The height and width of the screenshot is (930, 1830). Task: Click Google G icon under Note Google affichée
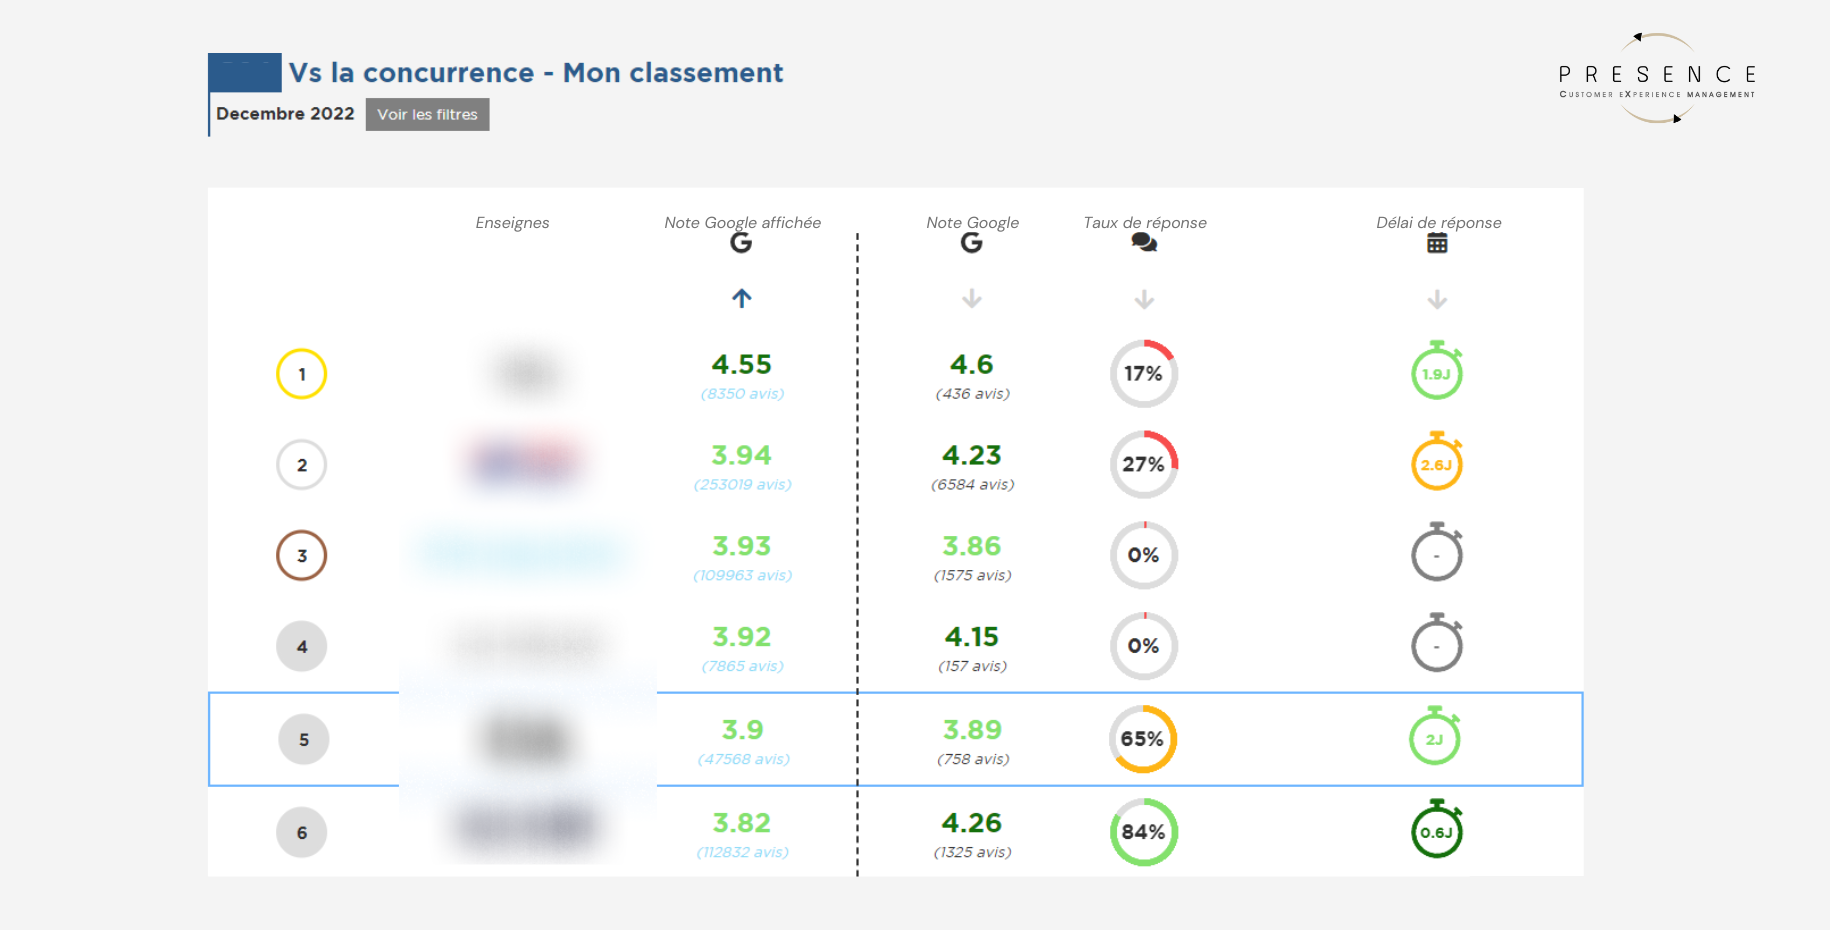tap(741, 243)
